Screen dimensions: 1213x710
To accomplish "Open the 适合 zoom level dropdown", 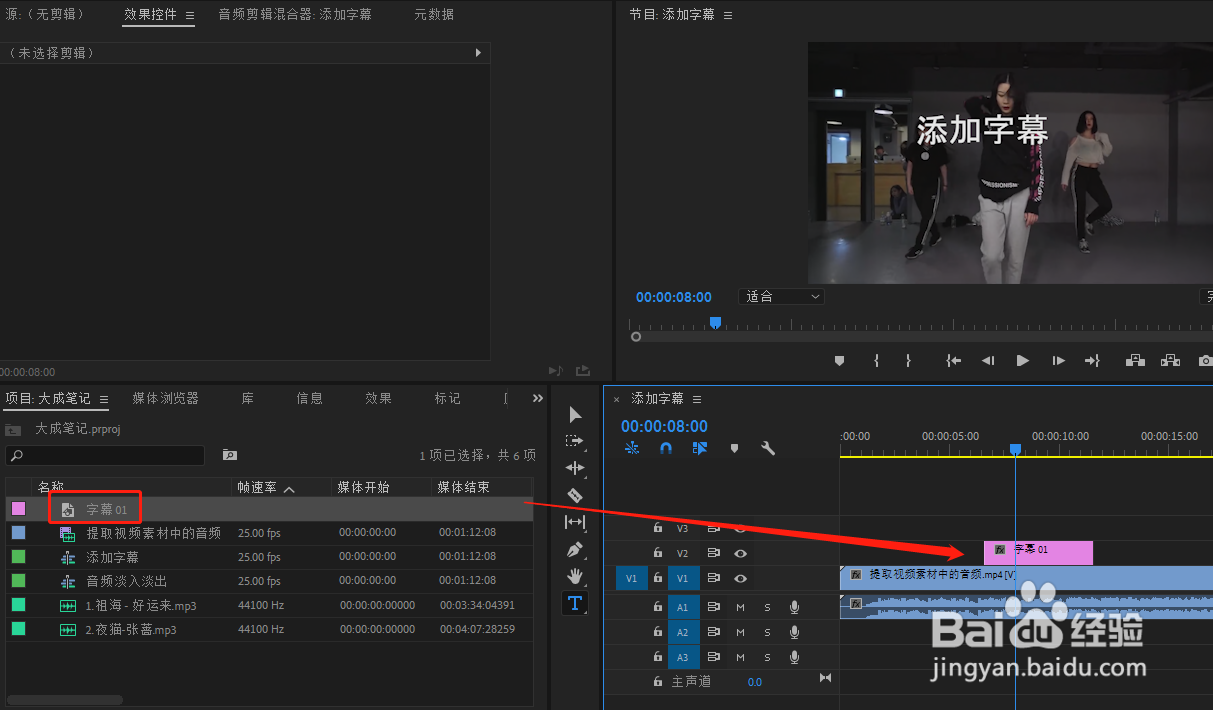I will click(x=781, y=296).
